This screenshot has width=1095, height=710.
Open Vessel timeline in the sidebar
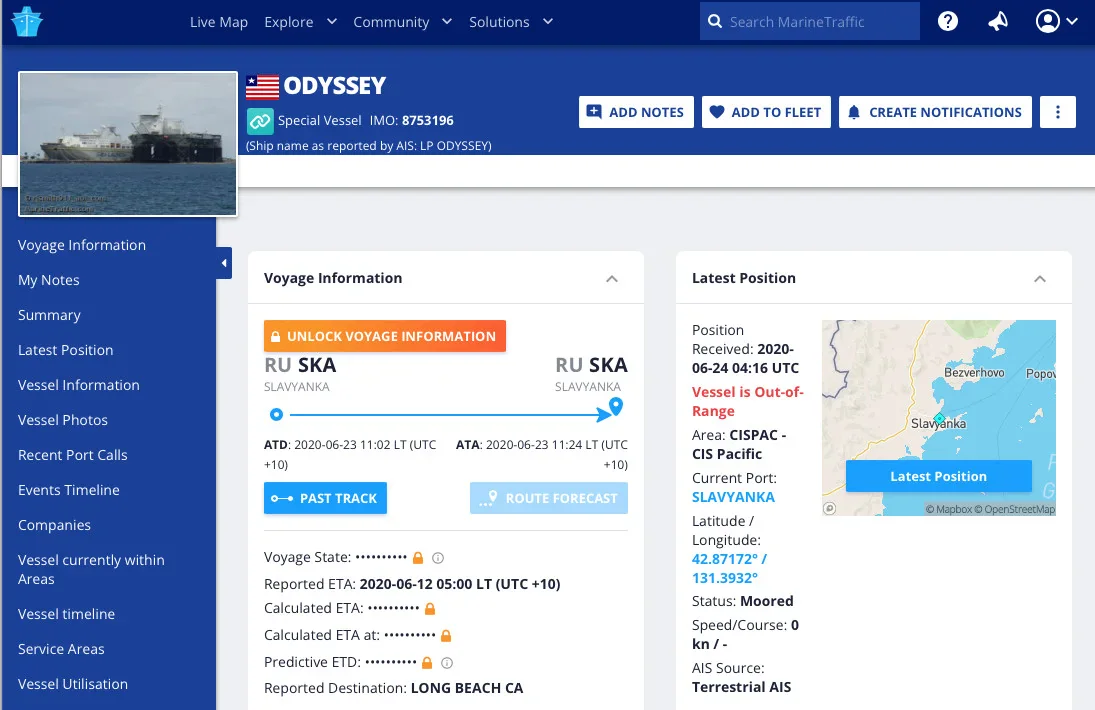click(66, 614)
